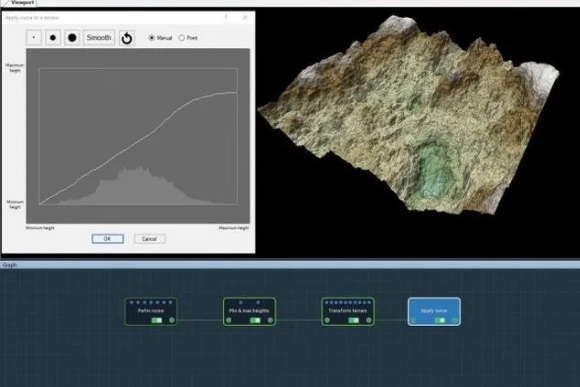The image size is (580, 387).
Task: Select the Graph panel header
Action: (290, 265)
